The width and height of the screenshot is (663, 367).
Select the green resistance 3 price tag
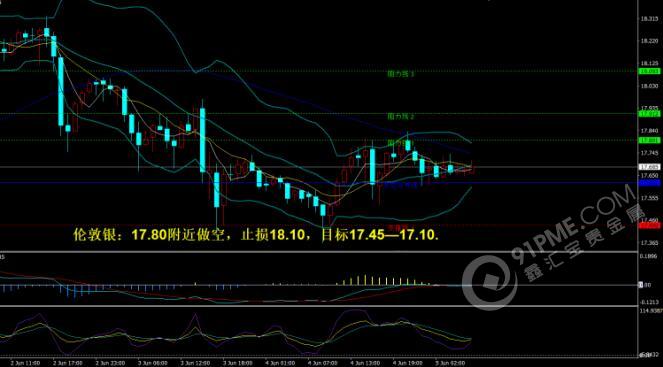(x=649, y=140)
